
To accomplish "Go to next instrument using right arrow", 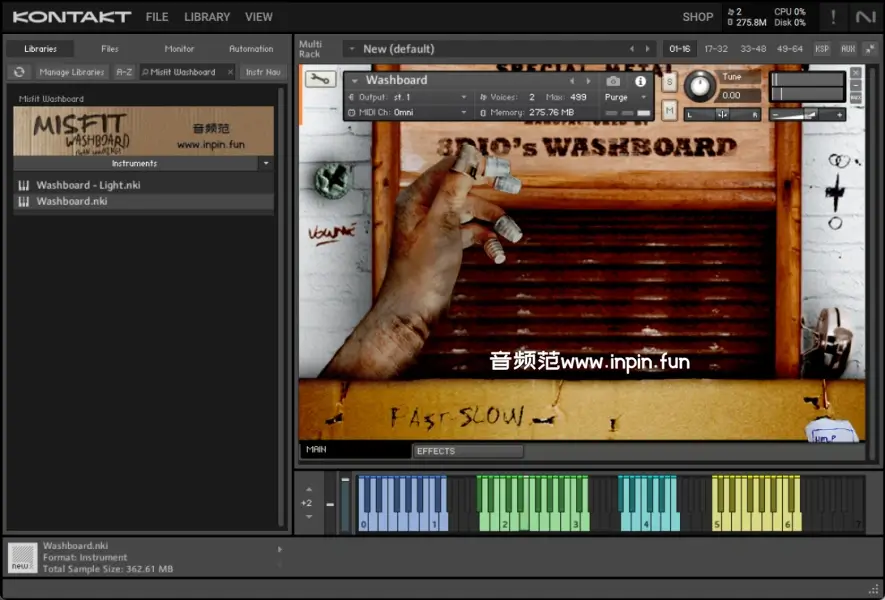I will [x=587, y=81].
